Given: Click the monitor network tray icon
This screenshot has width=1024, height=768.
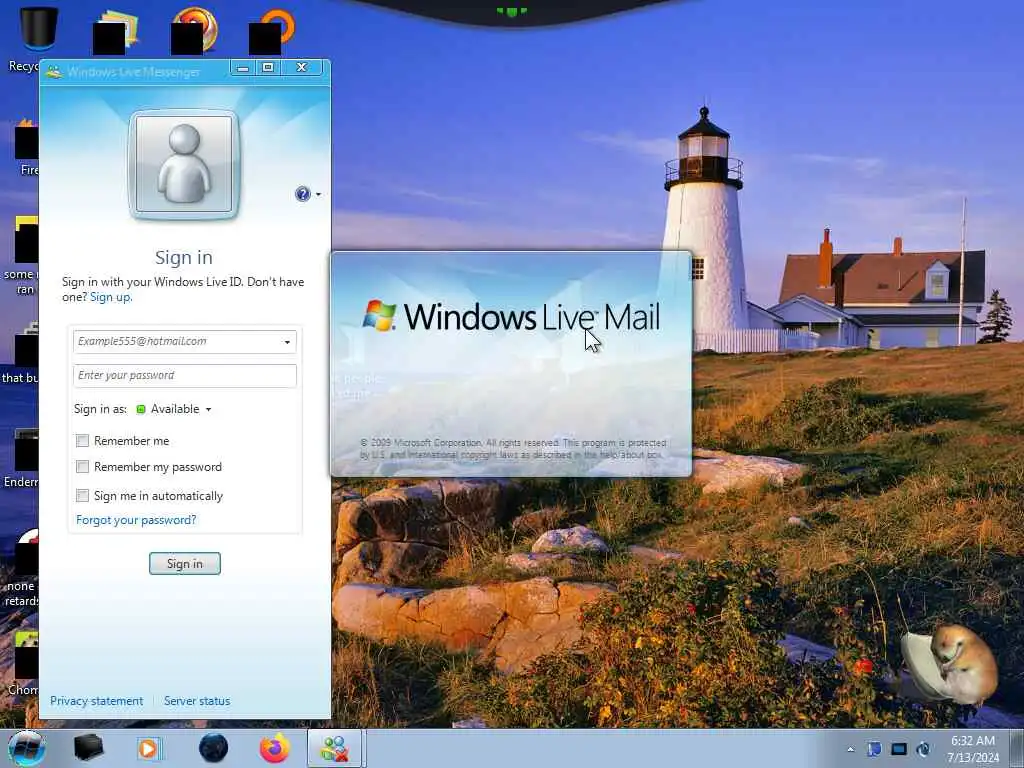Looking at the screenshot, I should 899,749.
